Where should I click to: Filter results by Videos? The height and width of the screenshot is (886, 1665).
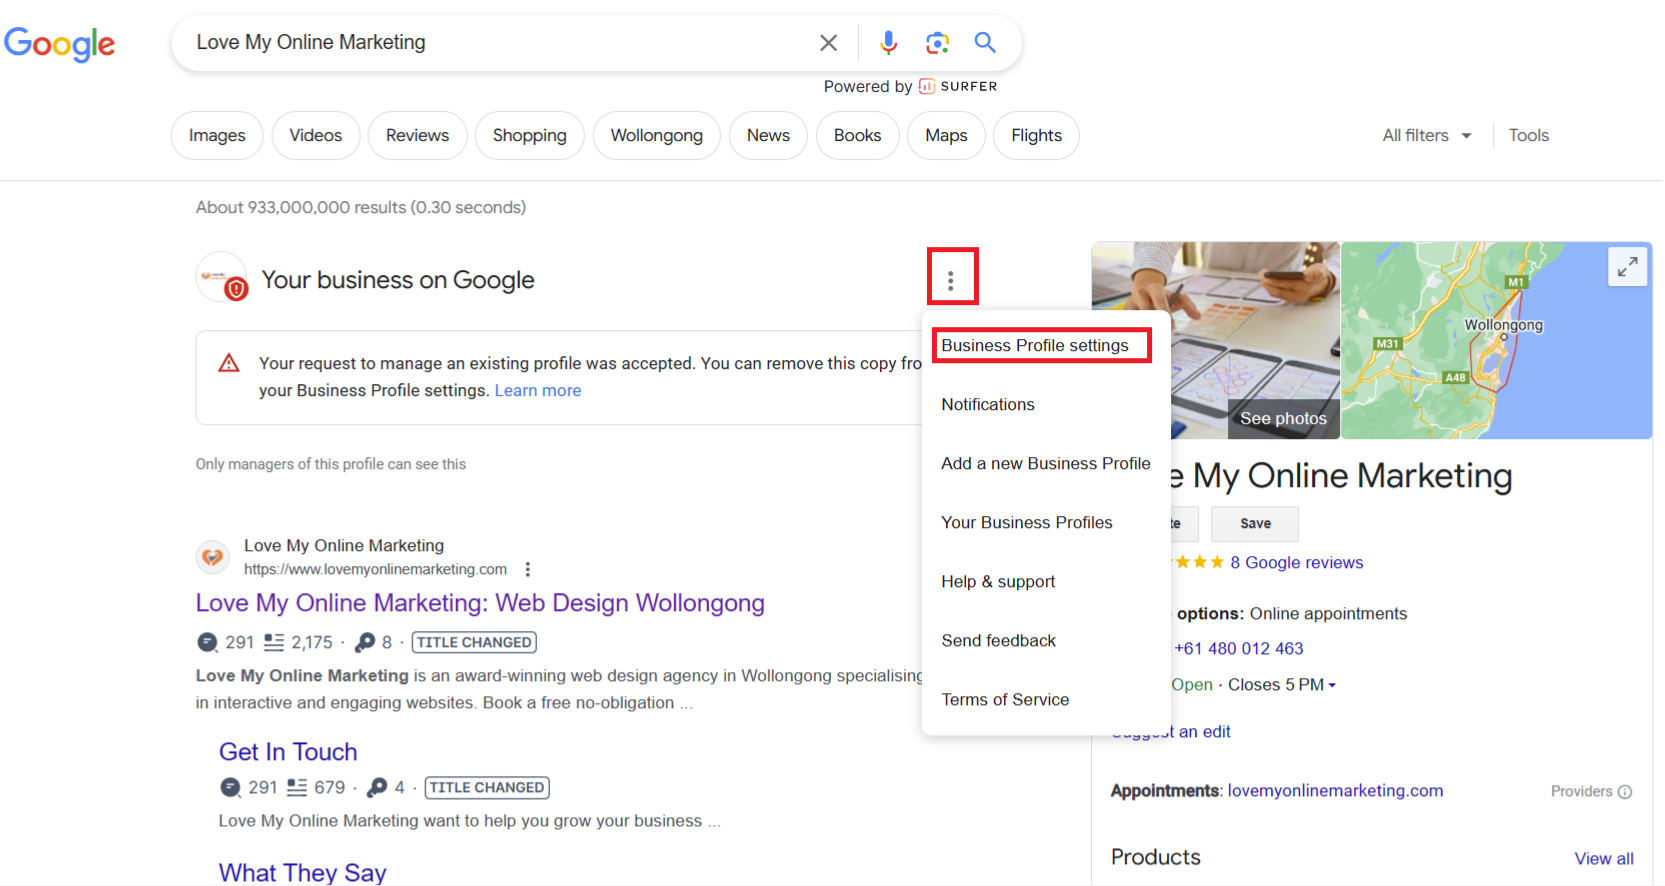[x=316, y=135]
